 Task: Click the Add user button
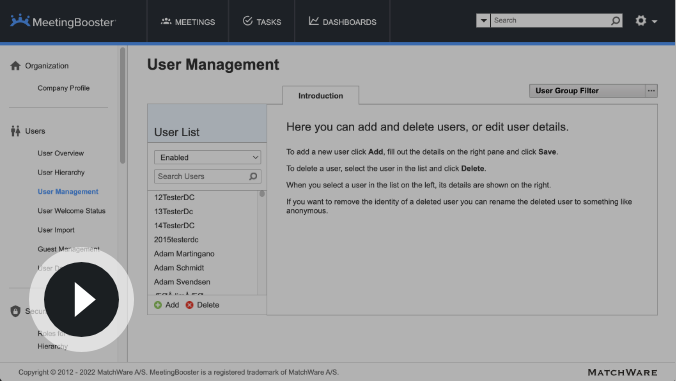click(166, 305)
